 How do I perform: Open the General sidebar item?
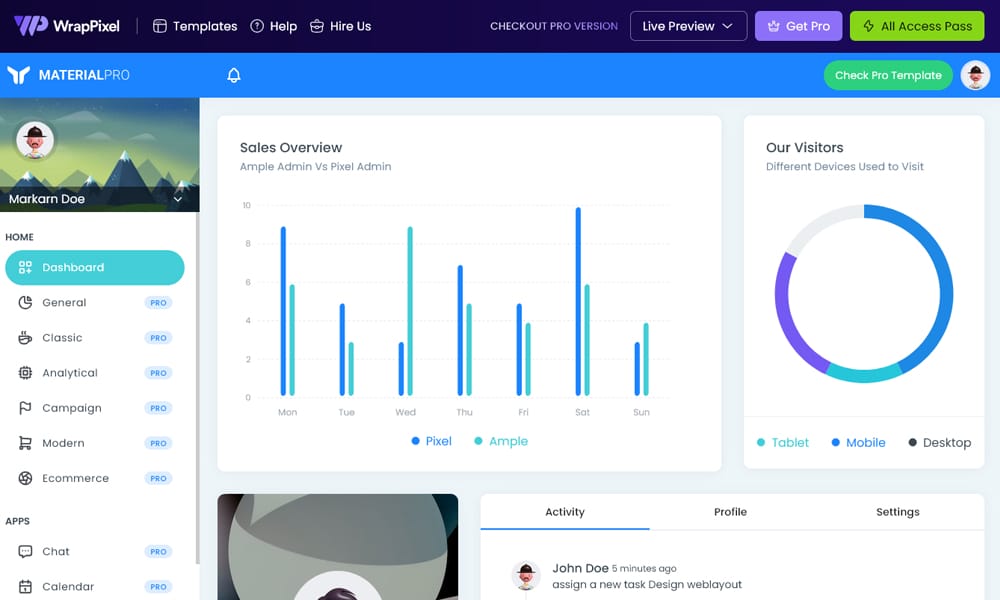(94, 302)
